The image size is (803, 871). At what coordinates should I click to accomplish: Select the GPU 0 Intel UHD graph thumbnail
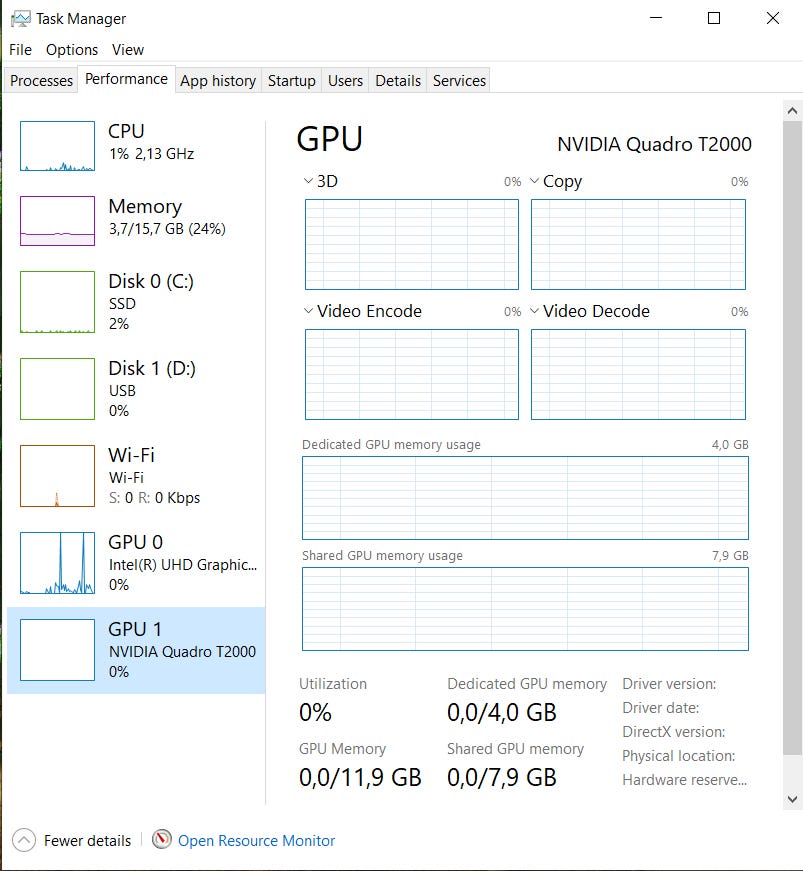(x=57, y=563)
